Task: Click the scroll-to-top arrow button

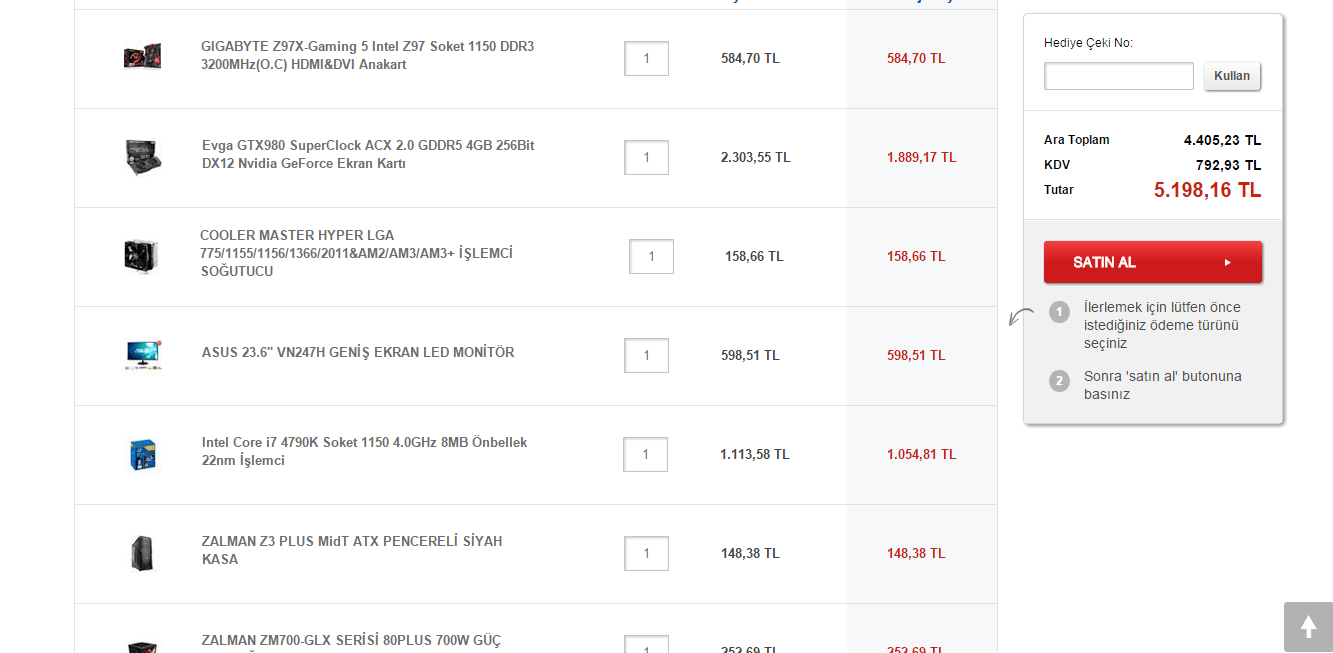Action: click(x=1308, y=627)
